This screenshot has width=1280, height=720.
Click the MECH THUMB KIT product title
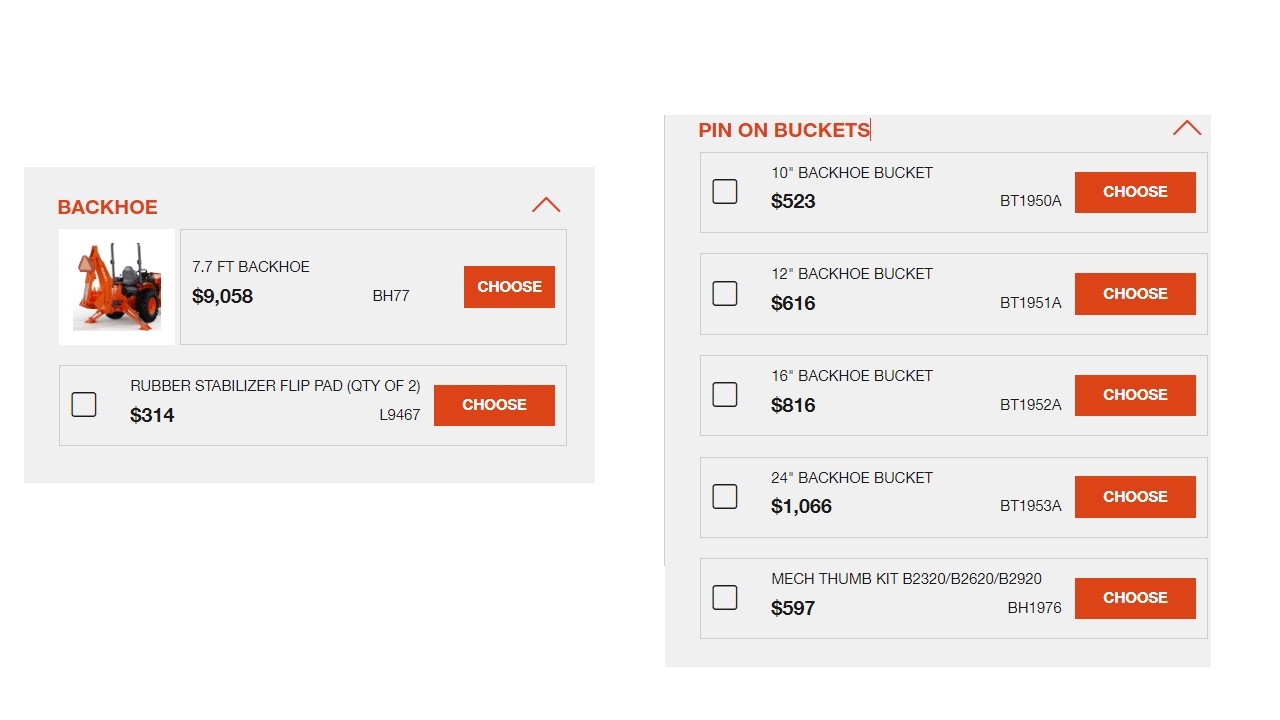coord(906,579)
